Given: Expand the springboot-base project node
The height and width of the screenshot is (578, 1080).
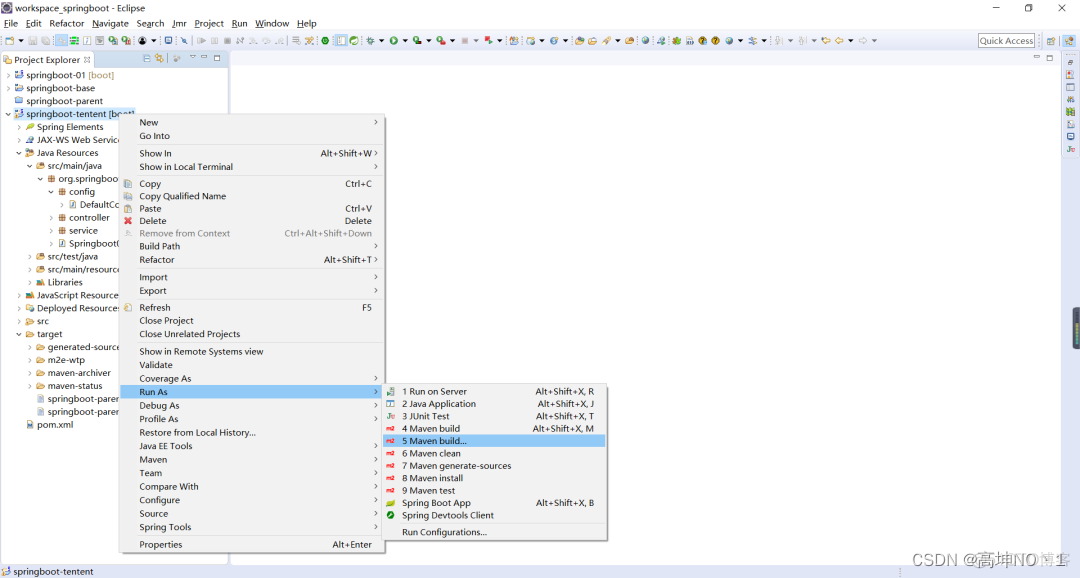Looking at the screenshot, I should coord(8,88).
